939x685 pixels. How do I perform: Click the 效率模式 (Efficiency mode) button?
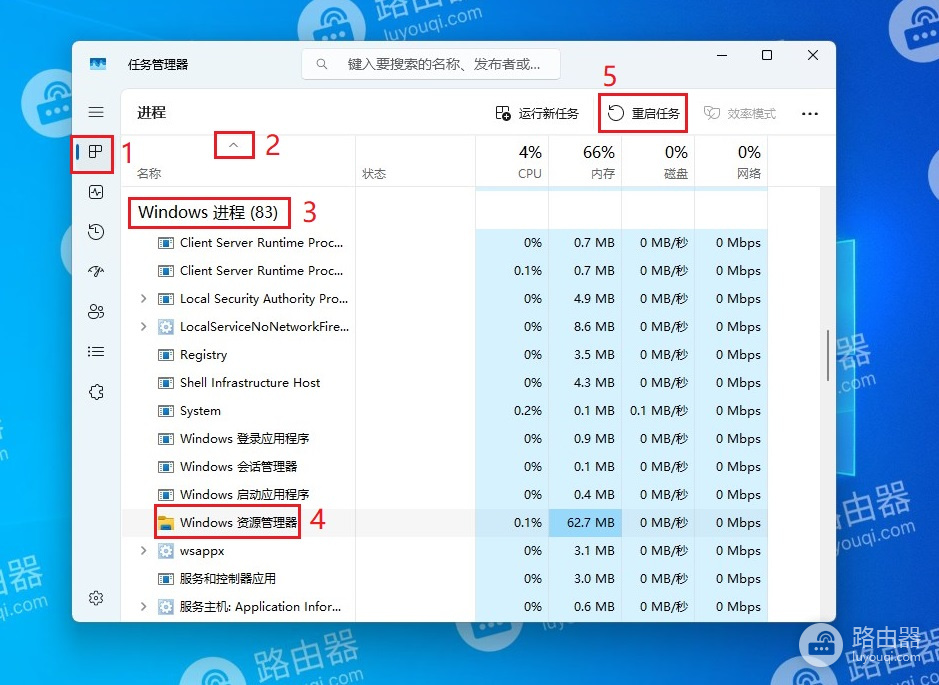coord(740,113)
